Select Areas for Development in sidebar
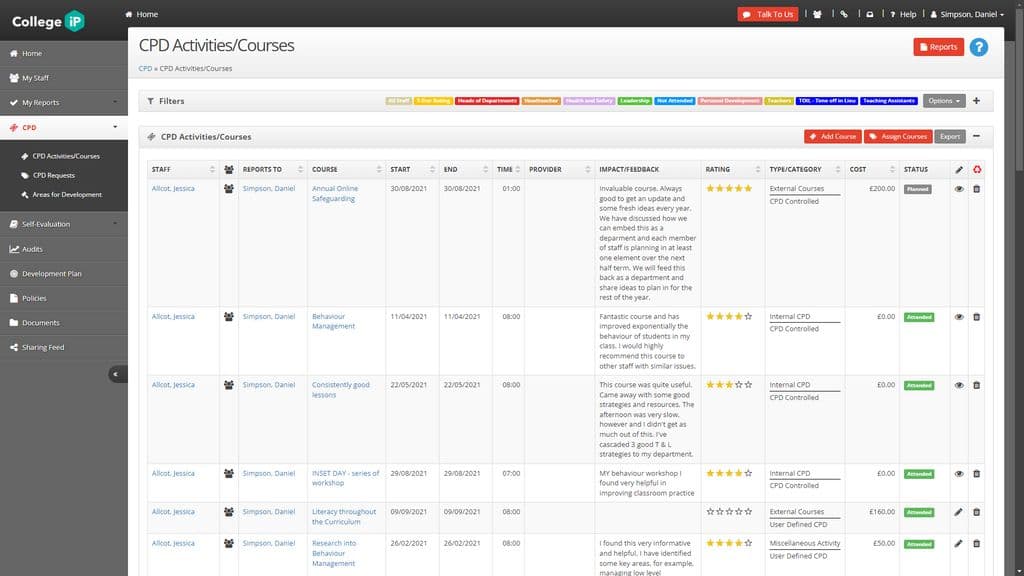The height and width of the screenshot is (576, 1024). click(x=67, y=194)
